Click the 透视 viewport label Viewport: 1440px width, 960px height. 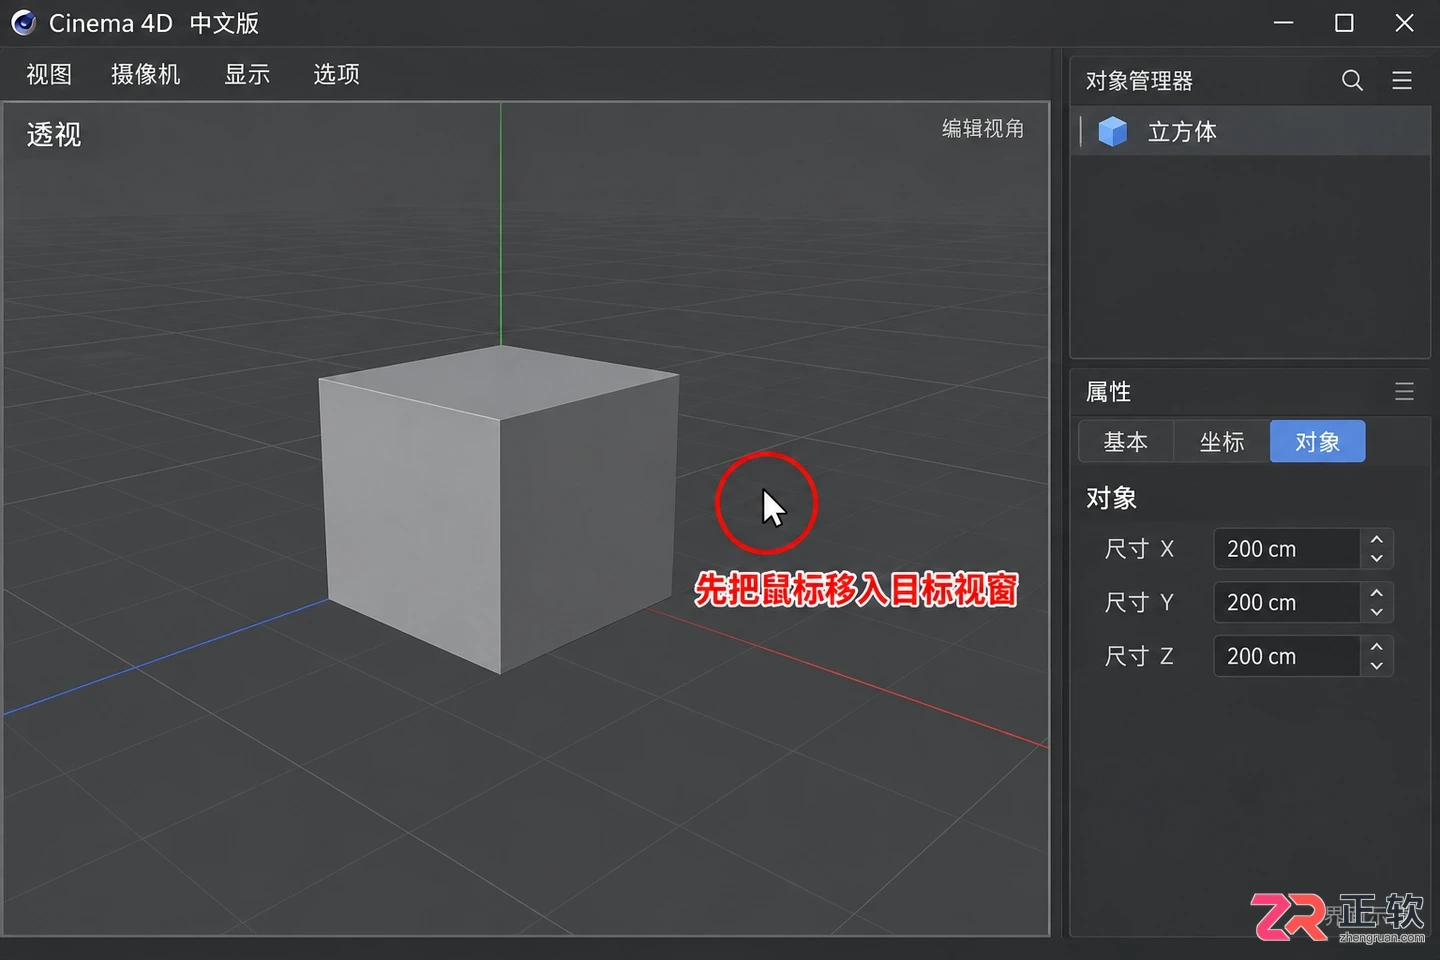pyautogui.click(x=54, y=135)
